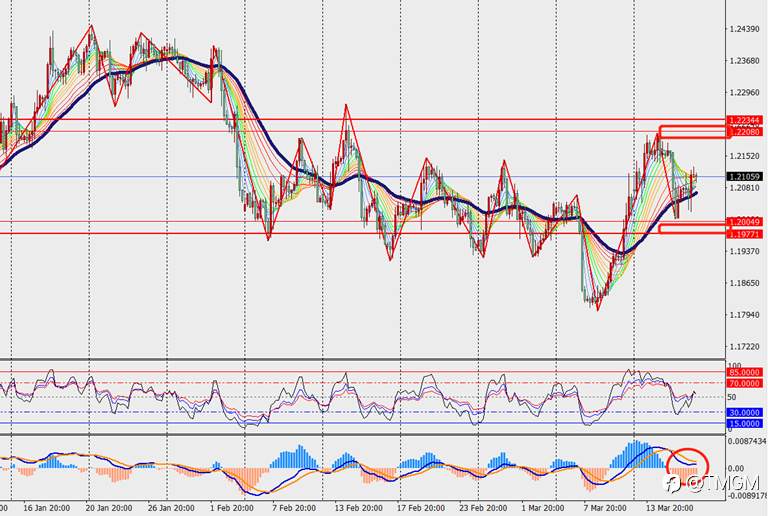Select the red 1.20049 support level label
This screenshot has width=768, height=516.
point(744,222)
